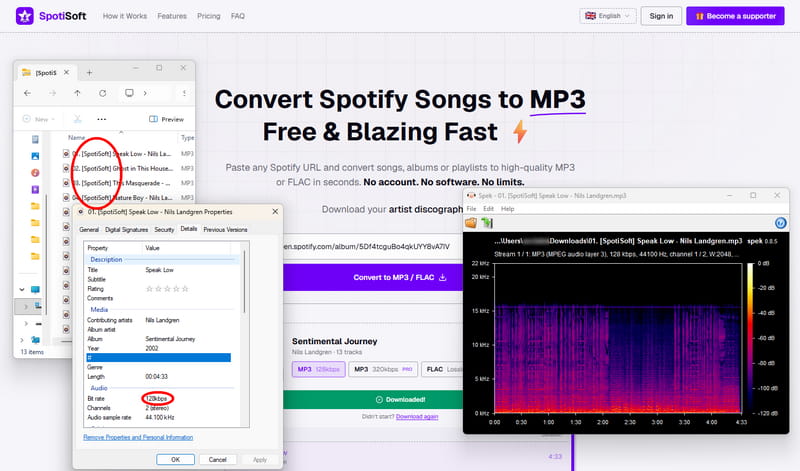Open the Edit menu in Spek
Image resolution: width=800 pixels, height=471 pixels.
tap(488, 209)
